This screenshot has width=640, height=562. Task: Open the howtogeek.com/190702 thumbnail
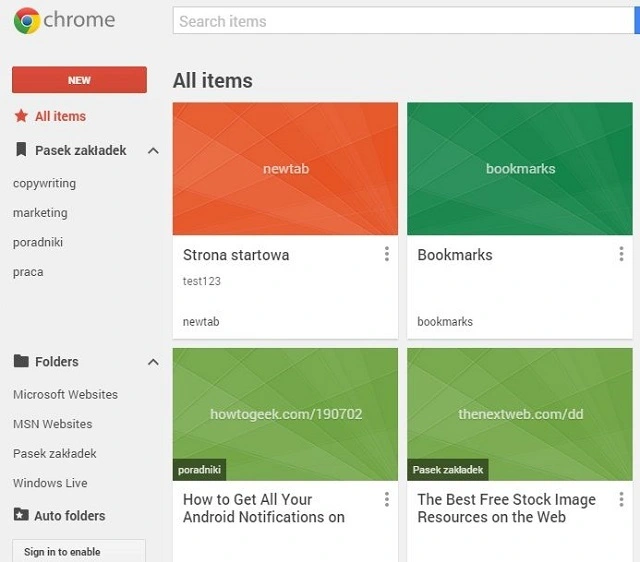(285, 414)
